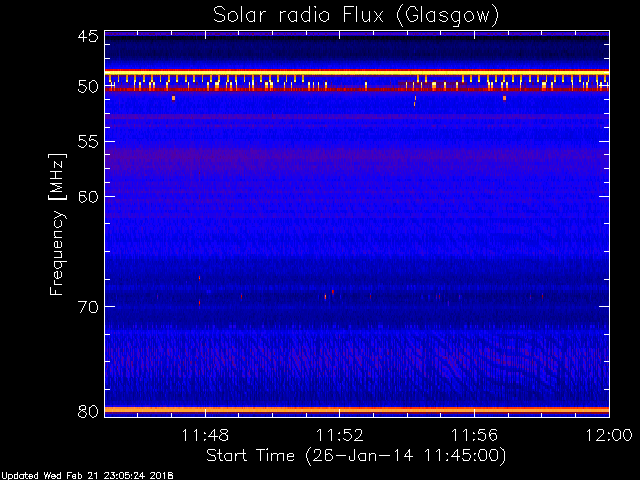
Task: Select the 70 frequency tick label
Action: click(x=88, y=307)
